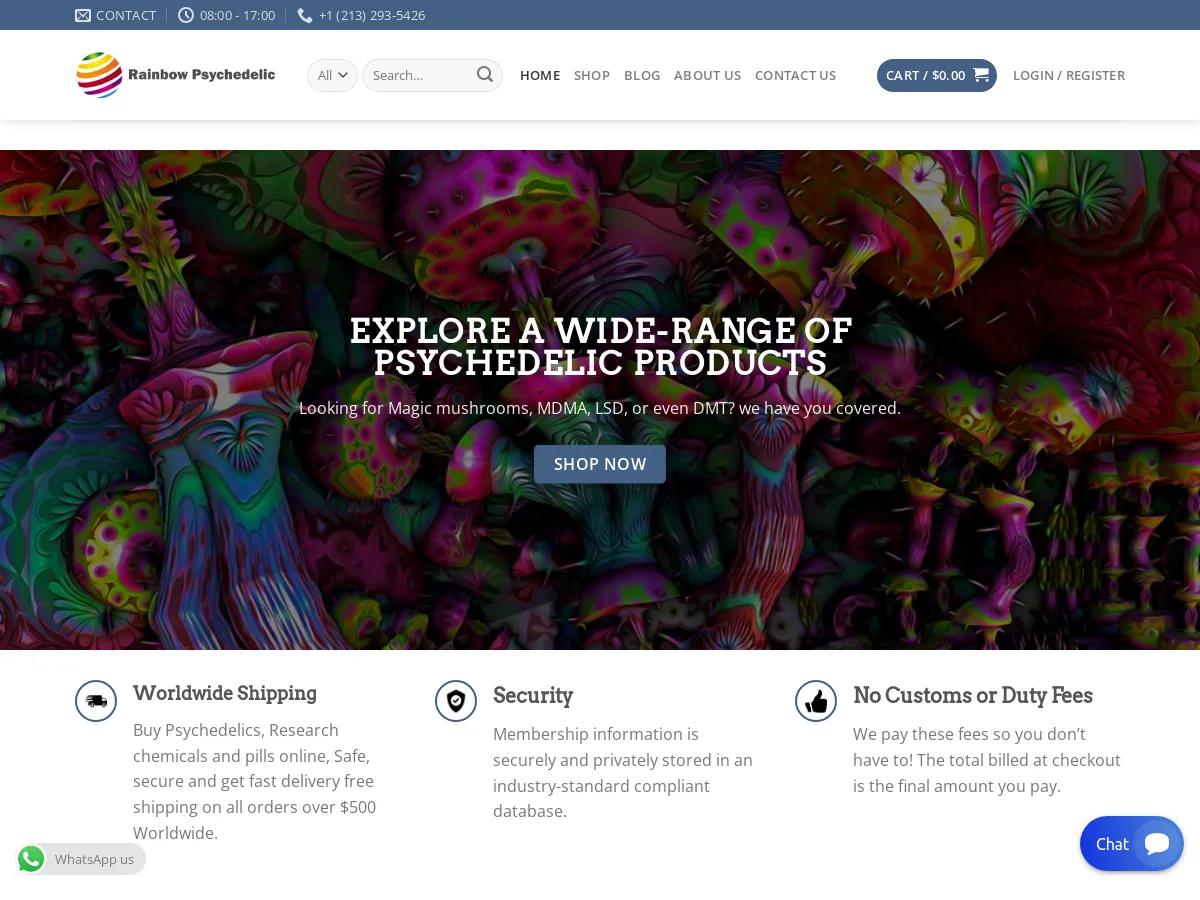Select CONTACT US in the navigation
The height and width of the screenshot is (900, 1200).
tap(795, 75)
